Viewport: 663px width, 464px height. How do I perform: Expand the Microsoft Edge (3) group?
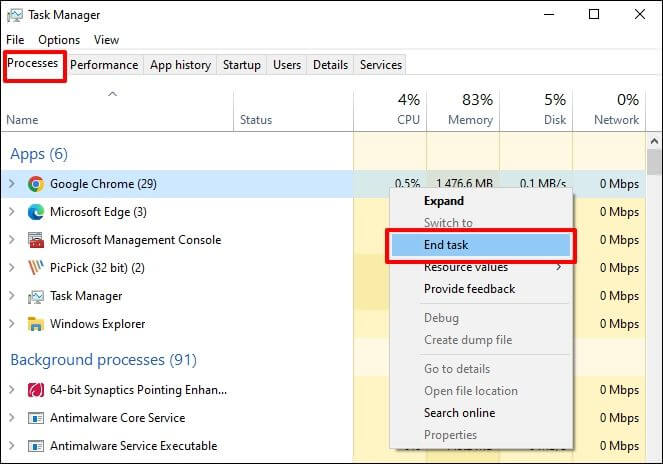click(12, 211)
